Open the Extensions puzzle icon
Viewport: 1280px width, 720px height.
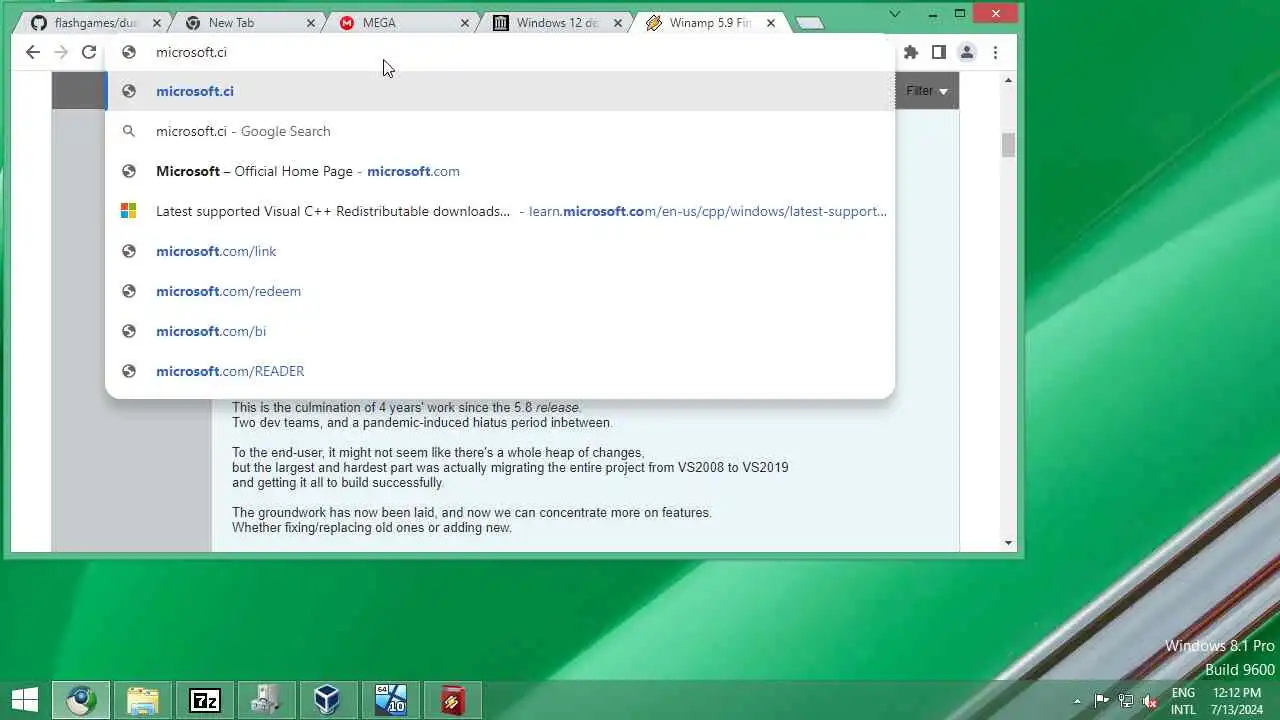911,52
